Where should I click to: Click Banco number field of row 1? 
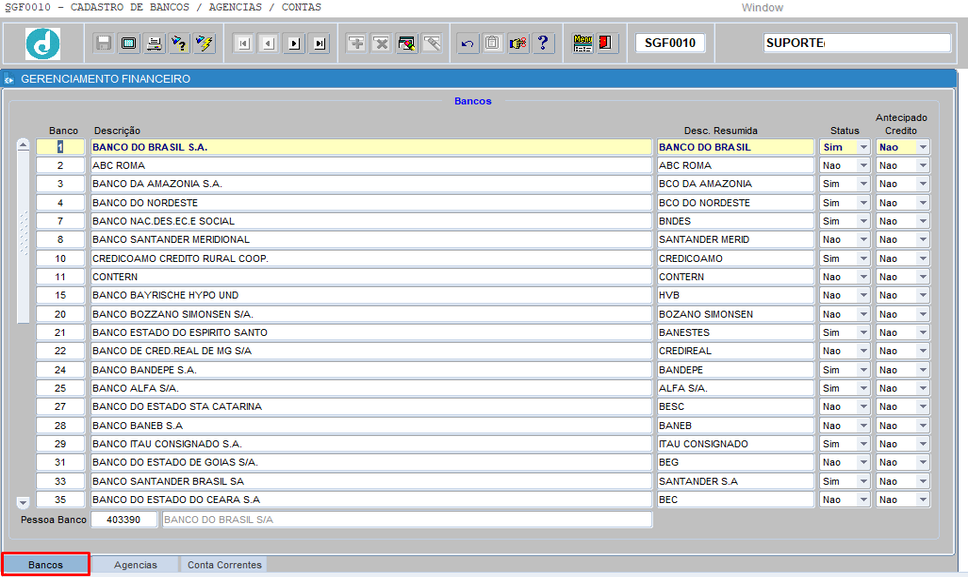(x=60, y=147)
